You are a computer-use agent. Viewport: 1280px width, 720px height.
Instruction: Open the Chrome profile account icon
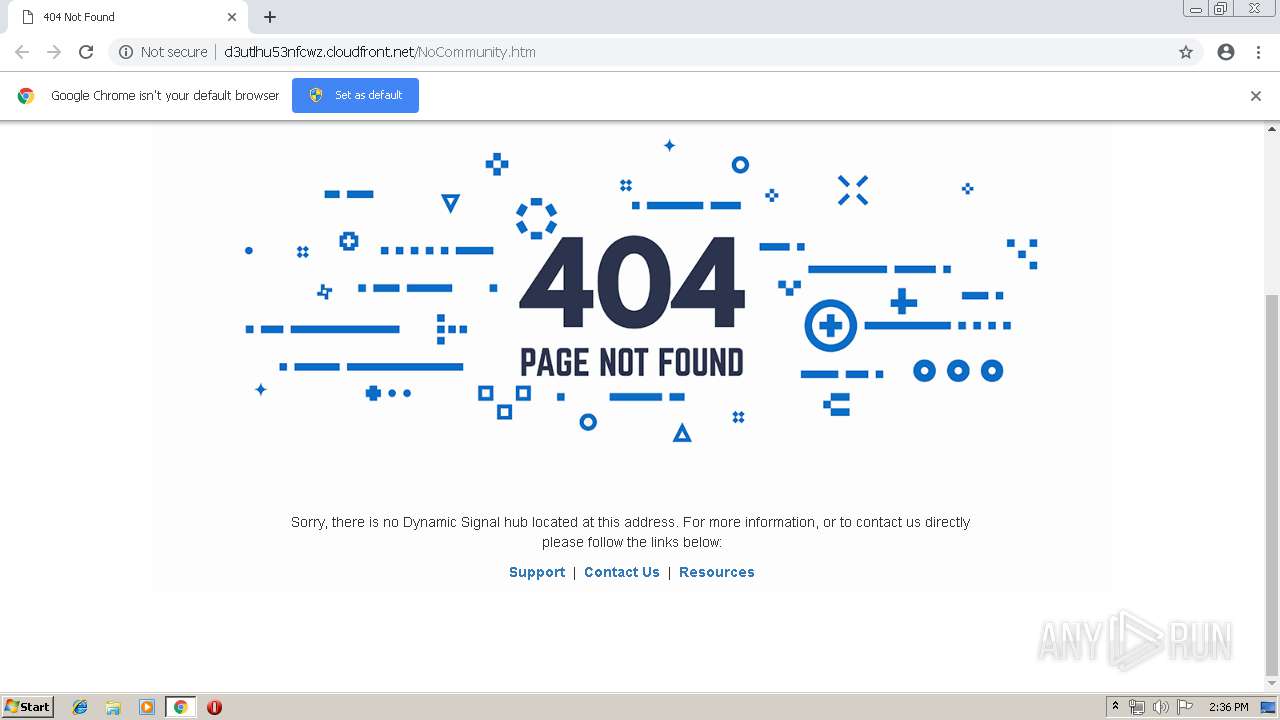tap(1226, 52)
